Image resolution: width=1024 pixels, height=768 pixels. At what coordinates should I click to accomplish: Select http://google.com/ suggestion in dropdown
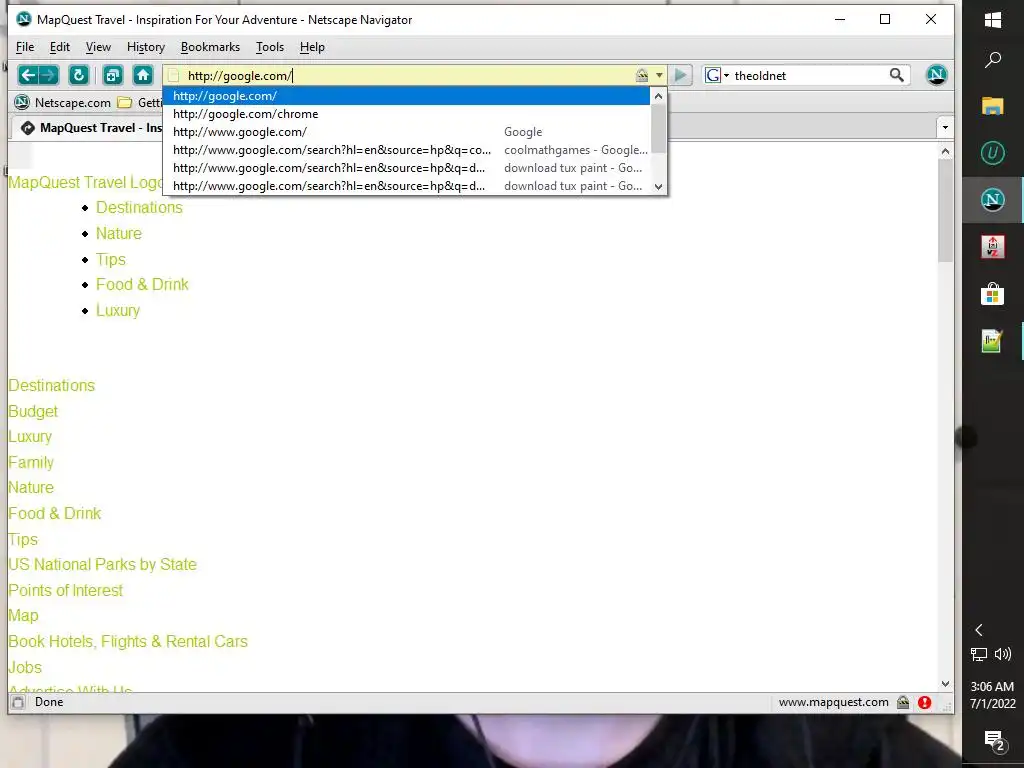click(407, 96)
